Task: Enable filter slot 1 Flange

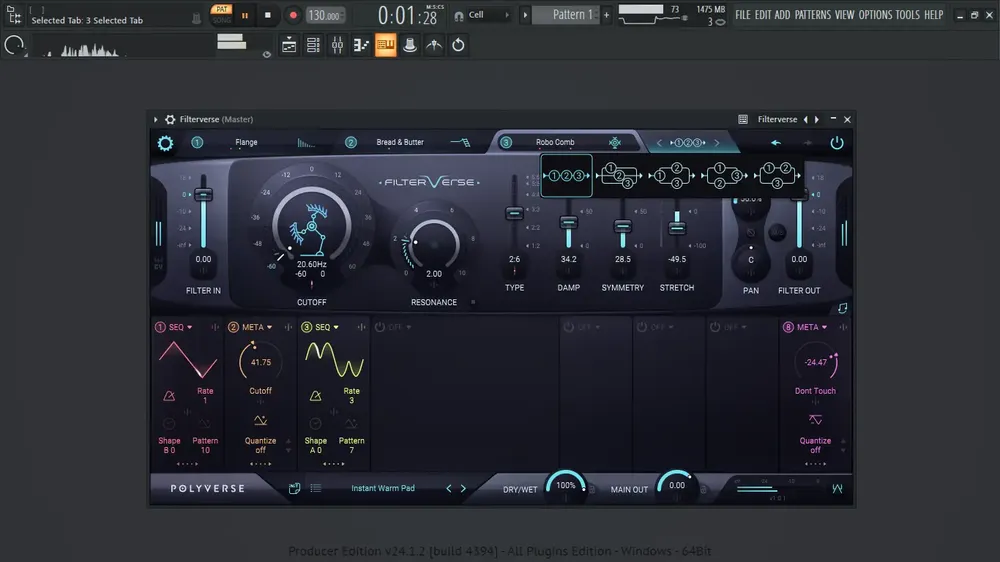Action: [x=197, y=142]
